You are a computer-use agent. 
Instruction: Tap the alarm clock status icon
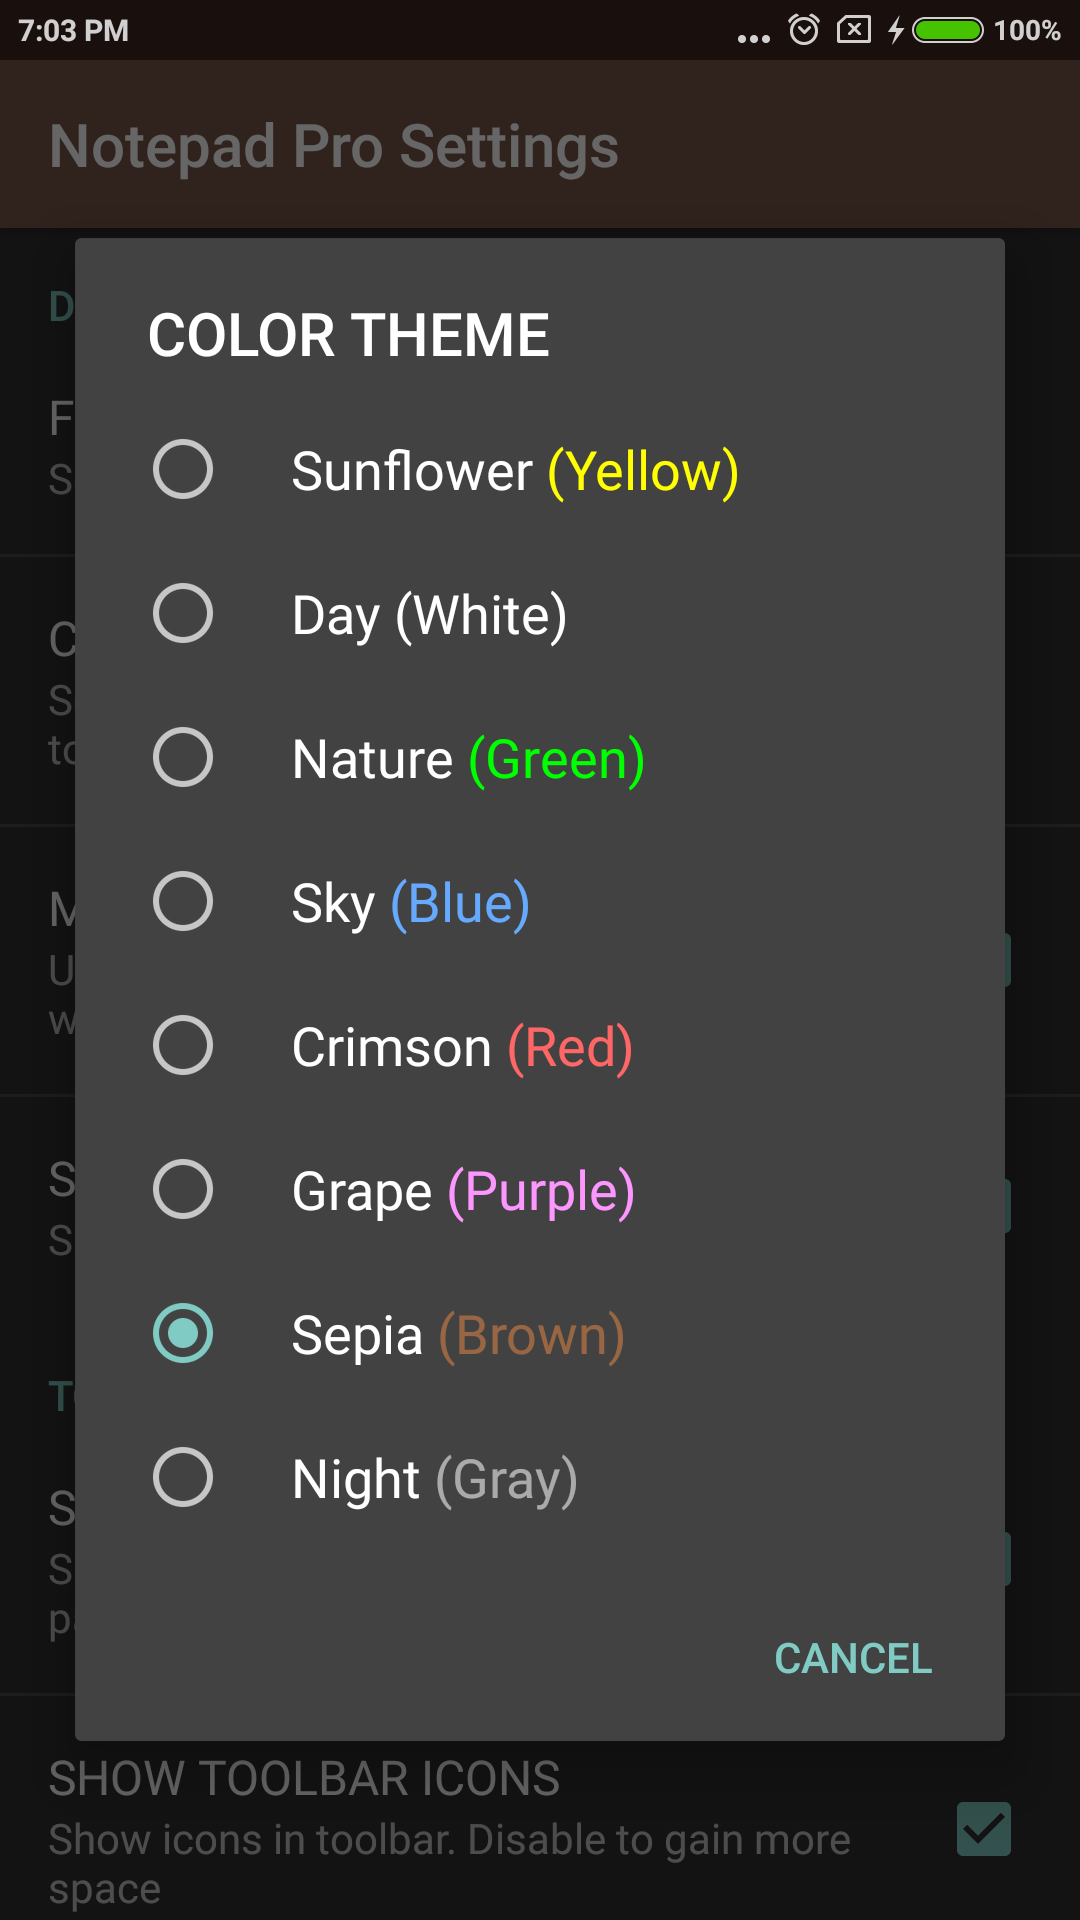tap(804, 30)
